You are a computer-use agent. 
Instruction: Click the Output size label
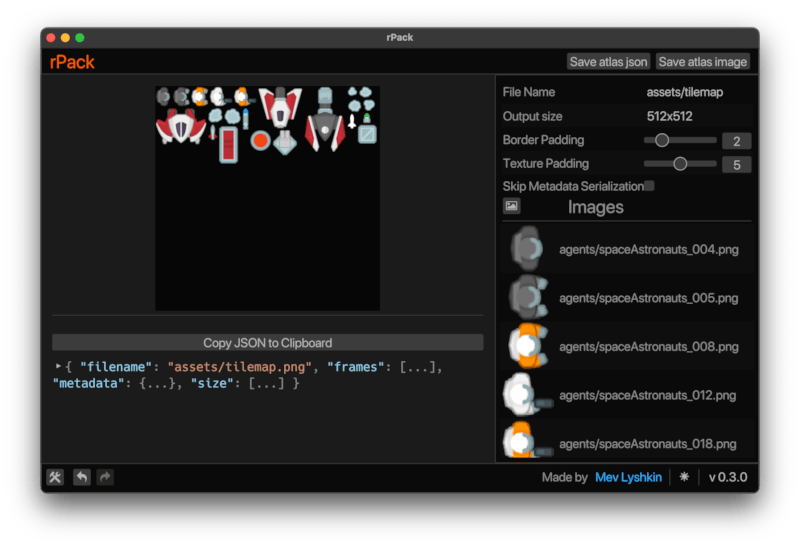coord(532,116)
